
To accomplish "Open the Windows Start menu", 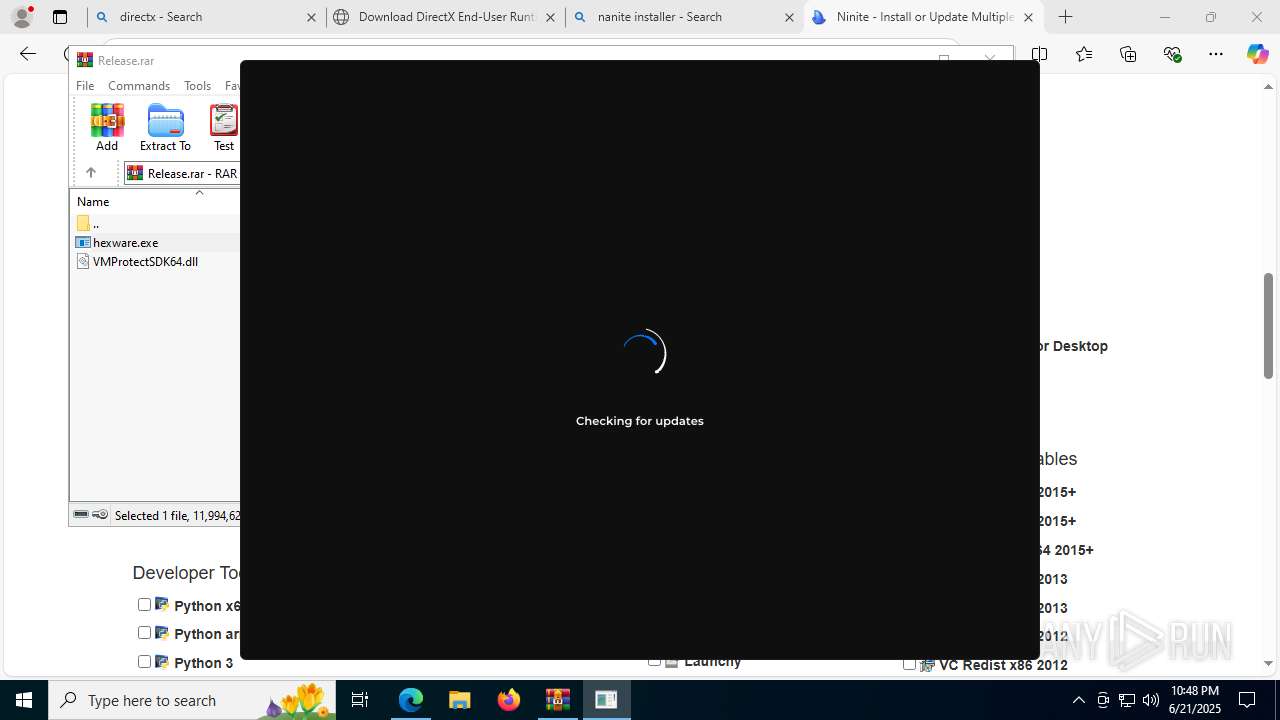I will point(24,700).
